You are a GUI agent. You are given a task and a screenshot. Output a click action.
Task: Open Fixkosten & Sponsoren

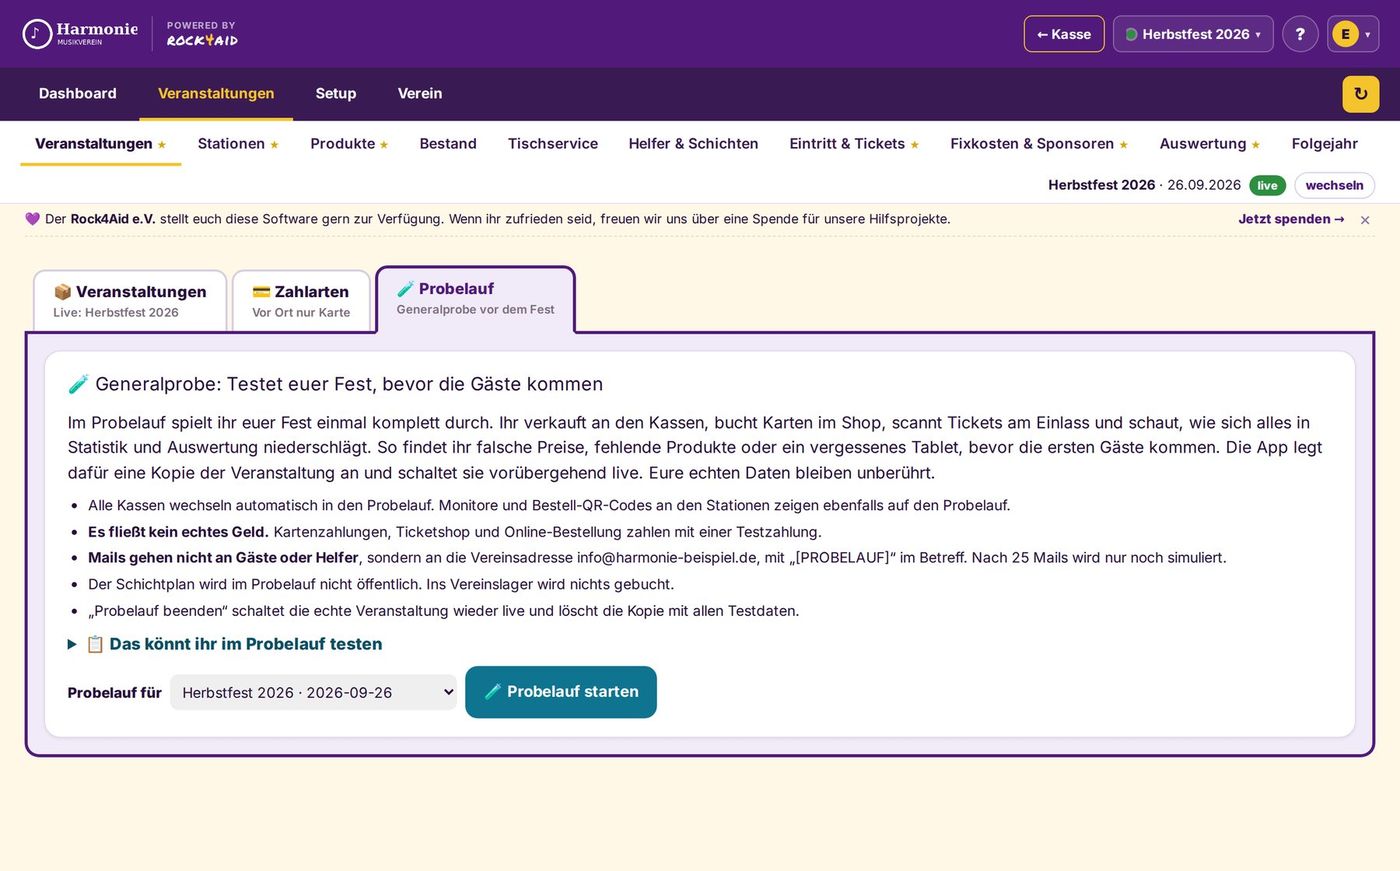1039,143
